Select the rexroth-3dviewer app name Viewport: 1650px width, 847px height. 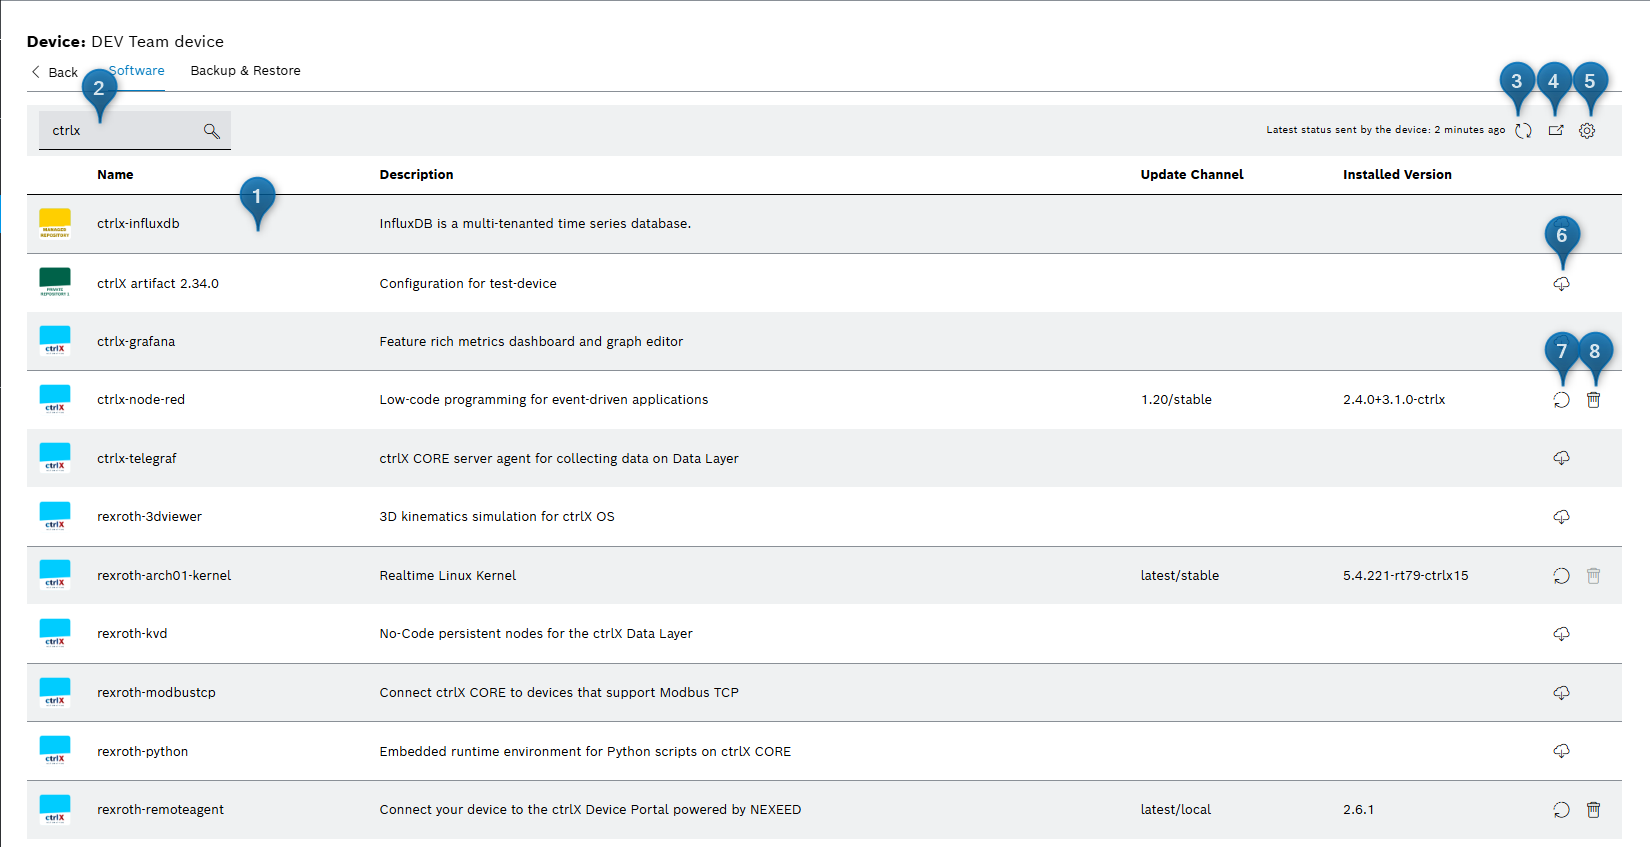coord(149,517)
